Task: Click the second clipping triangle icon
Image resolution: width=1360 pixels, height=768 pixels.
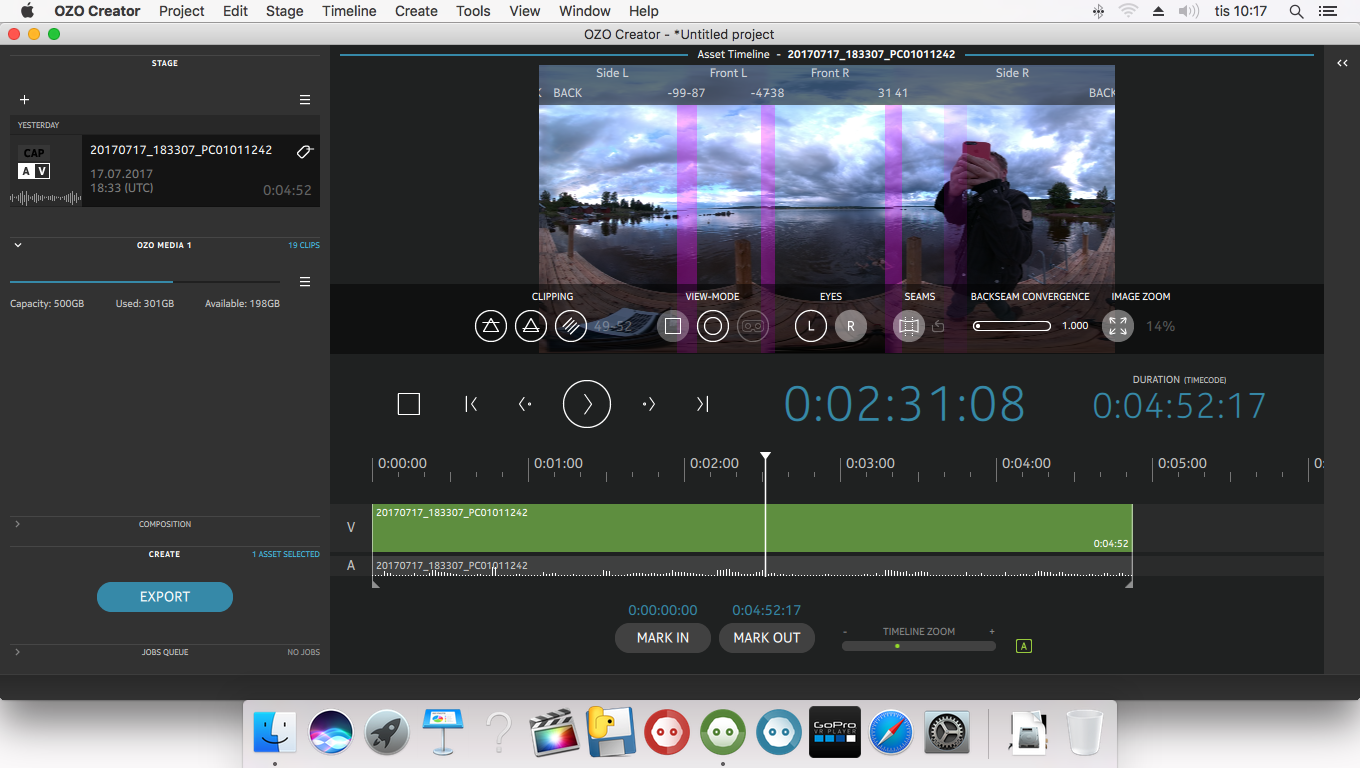Action: point(531,326)
